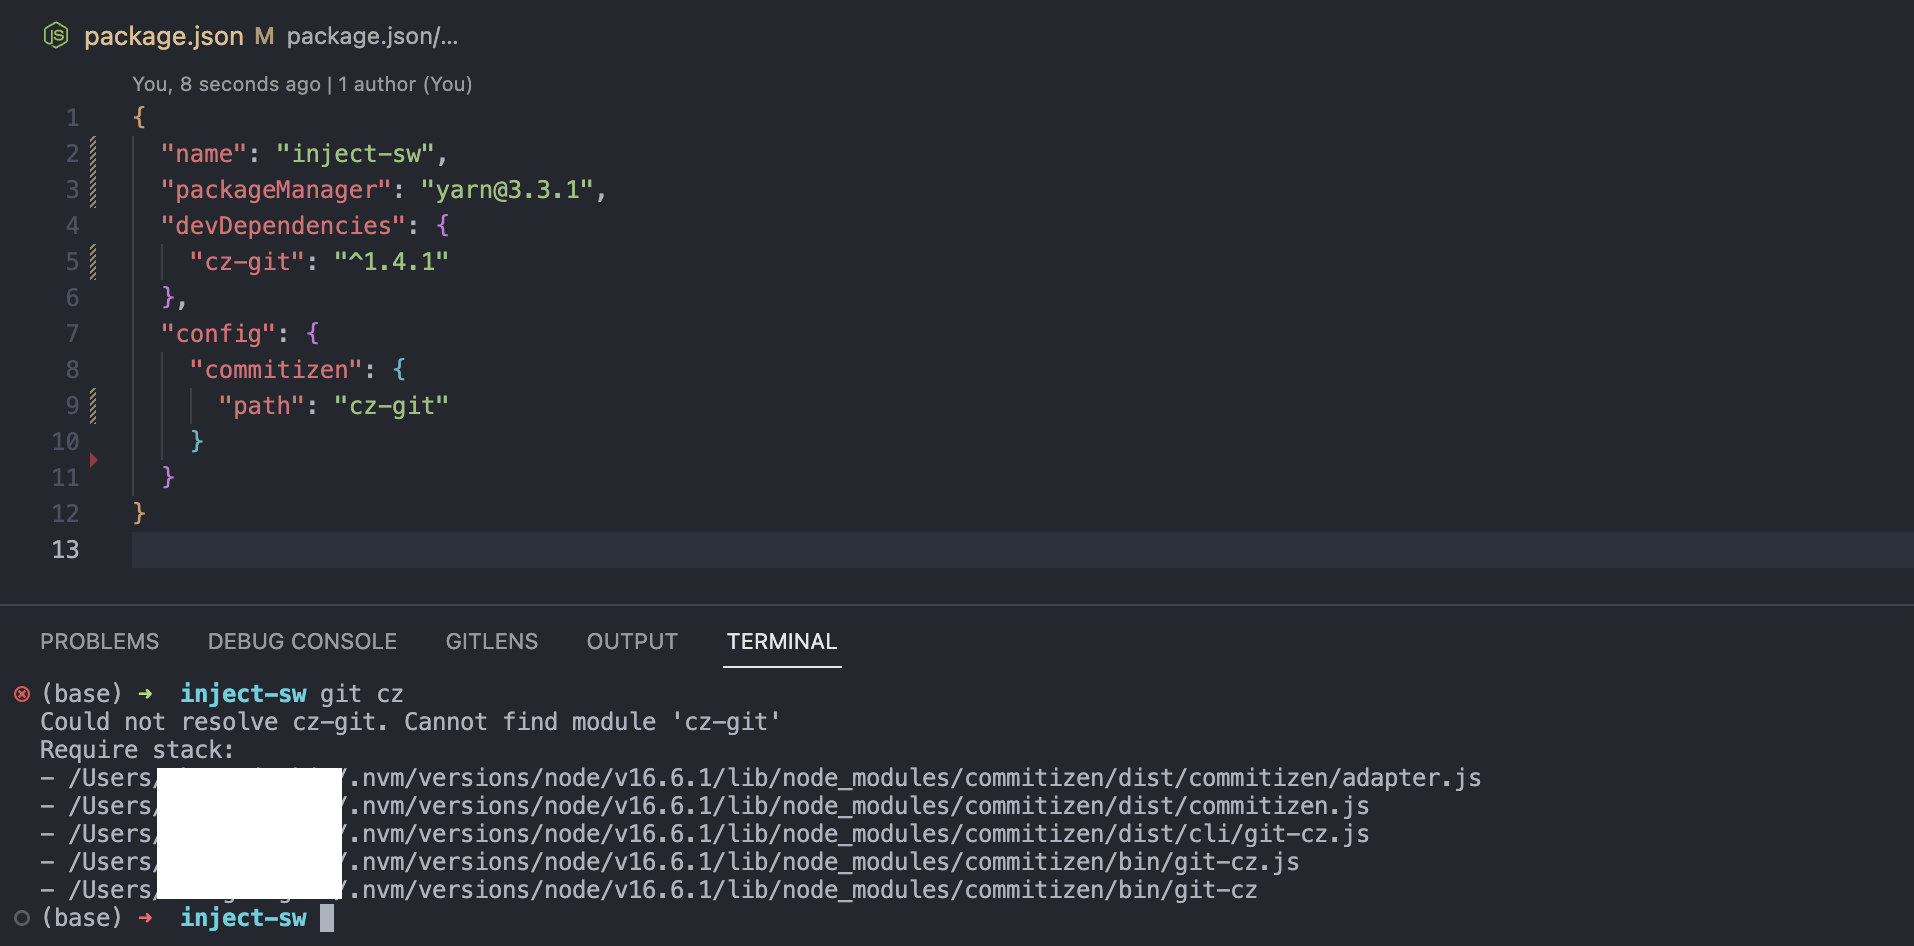The height and width of the screenshot is (946, 1914).
Task: Select the TERMINAL tab
Action: click(x=782, y=641)
